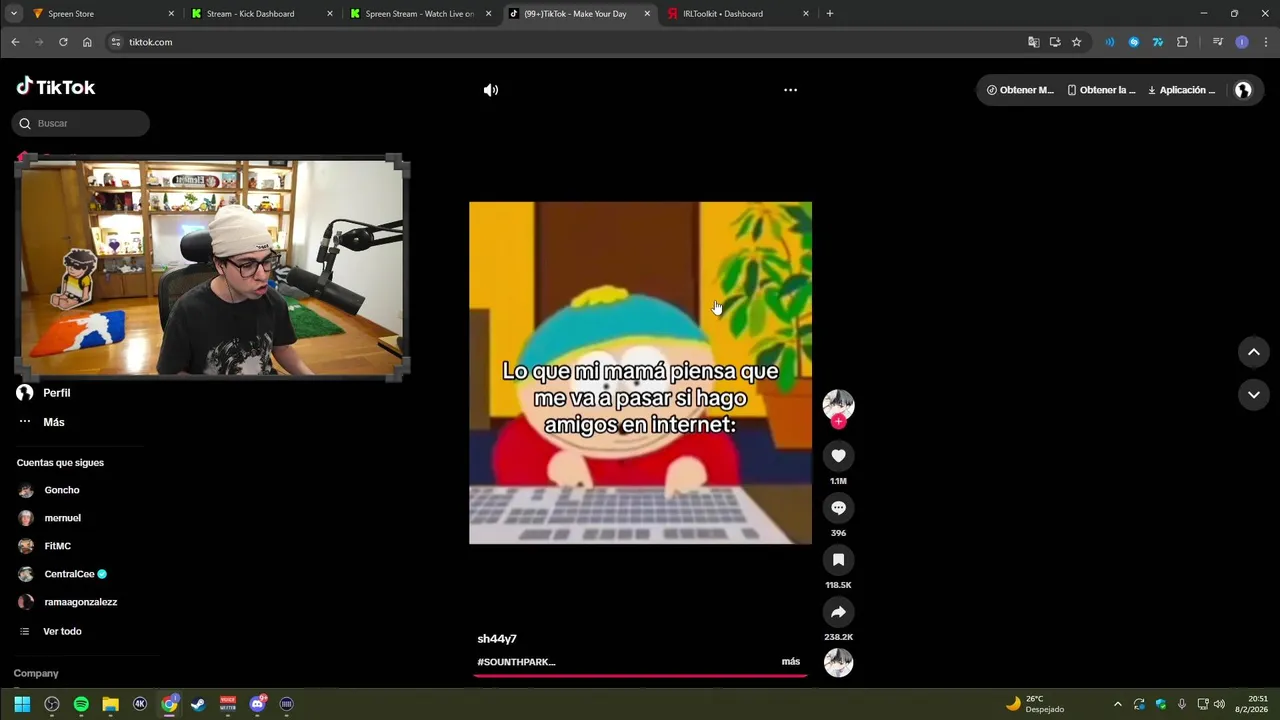Viewport: 1280px width, 720px height.
Task: Share the video via arrow icon
Action: click(x=838, y=612)
